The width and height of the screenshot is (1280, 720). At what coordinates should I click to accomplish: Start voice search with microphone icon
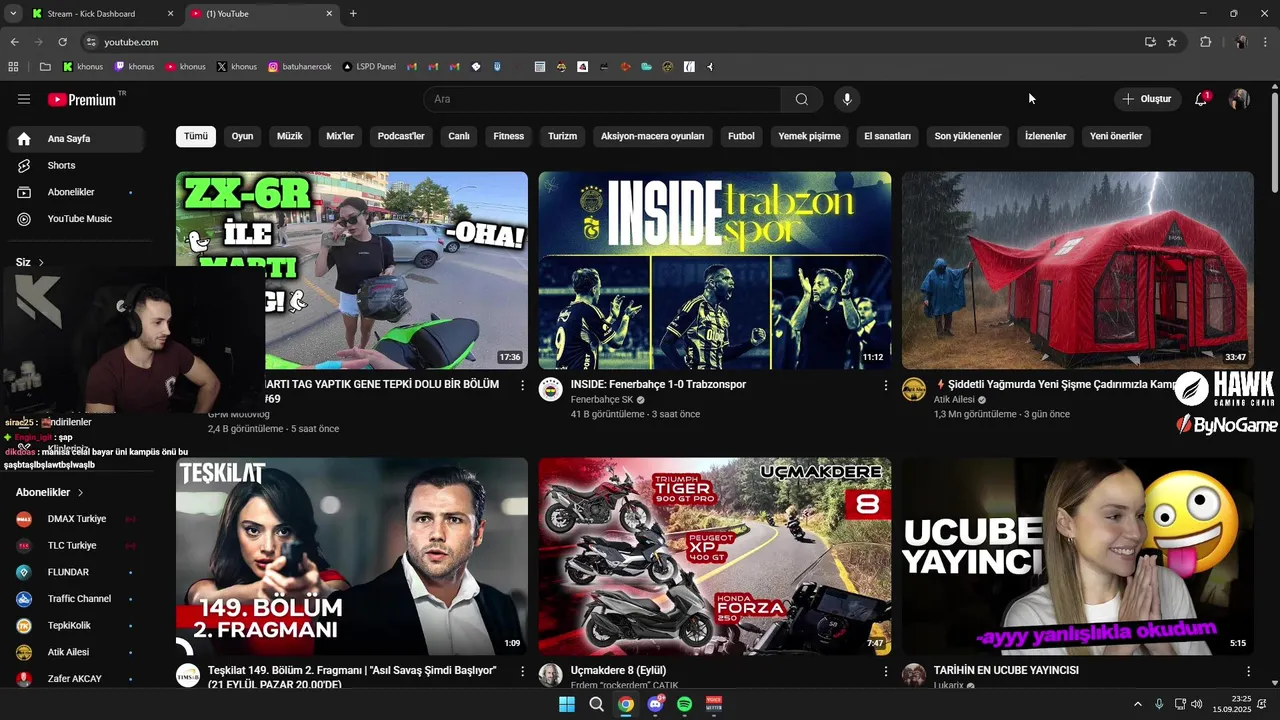click(847, 99)
